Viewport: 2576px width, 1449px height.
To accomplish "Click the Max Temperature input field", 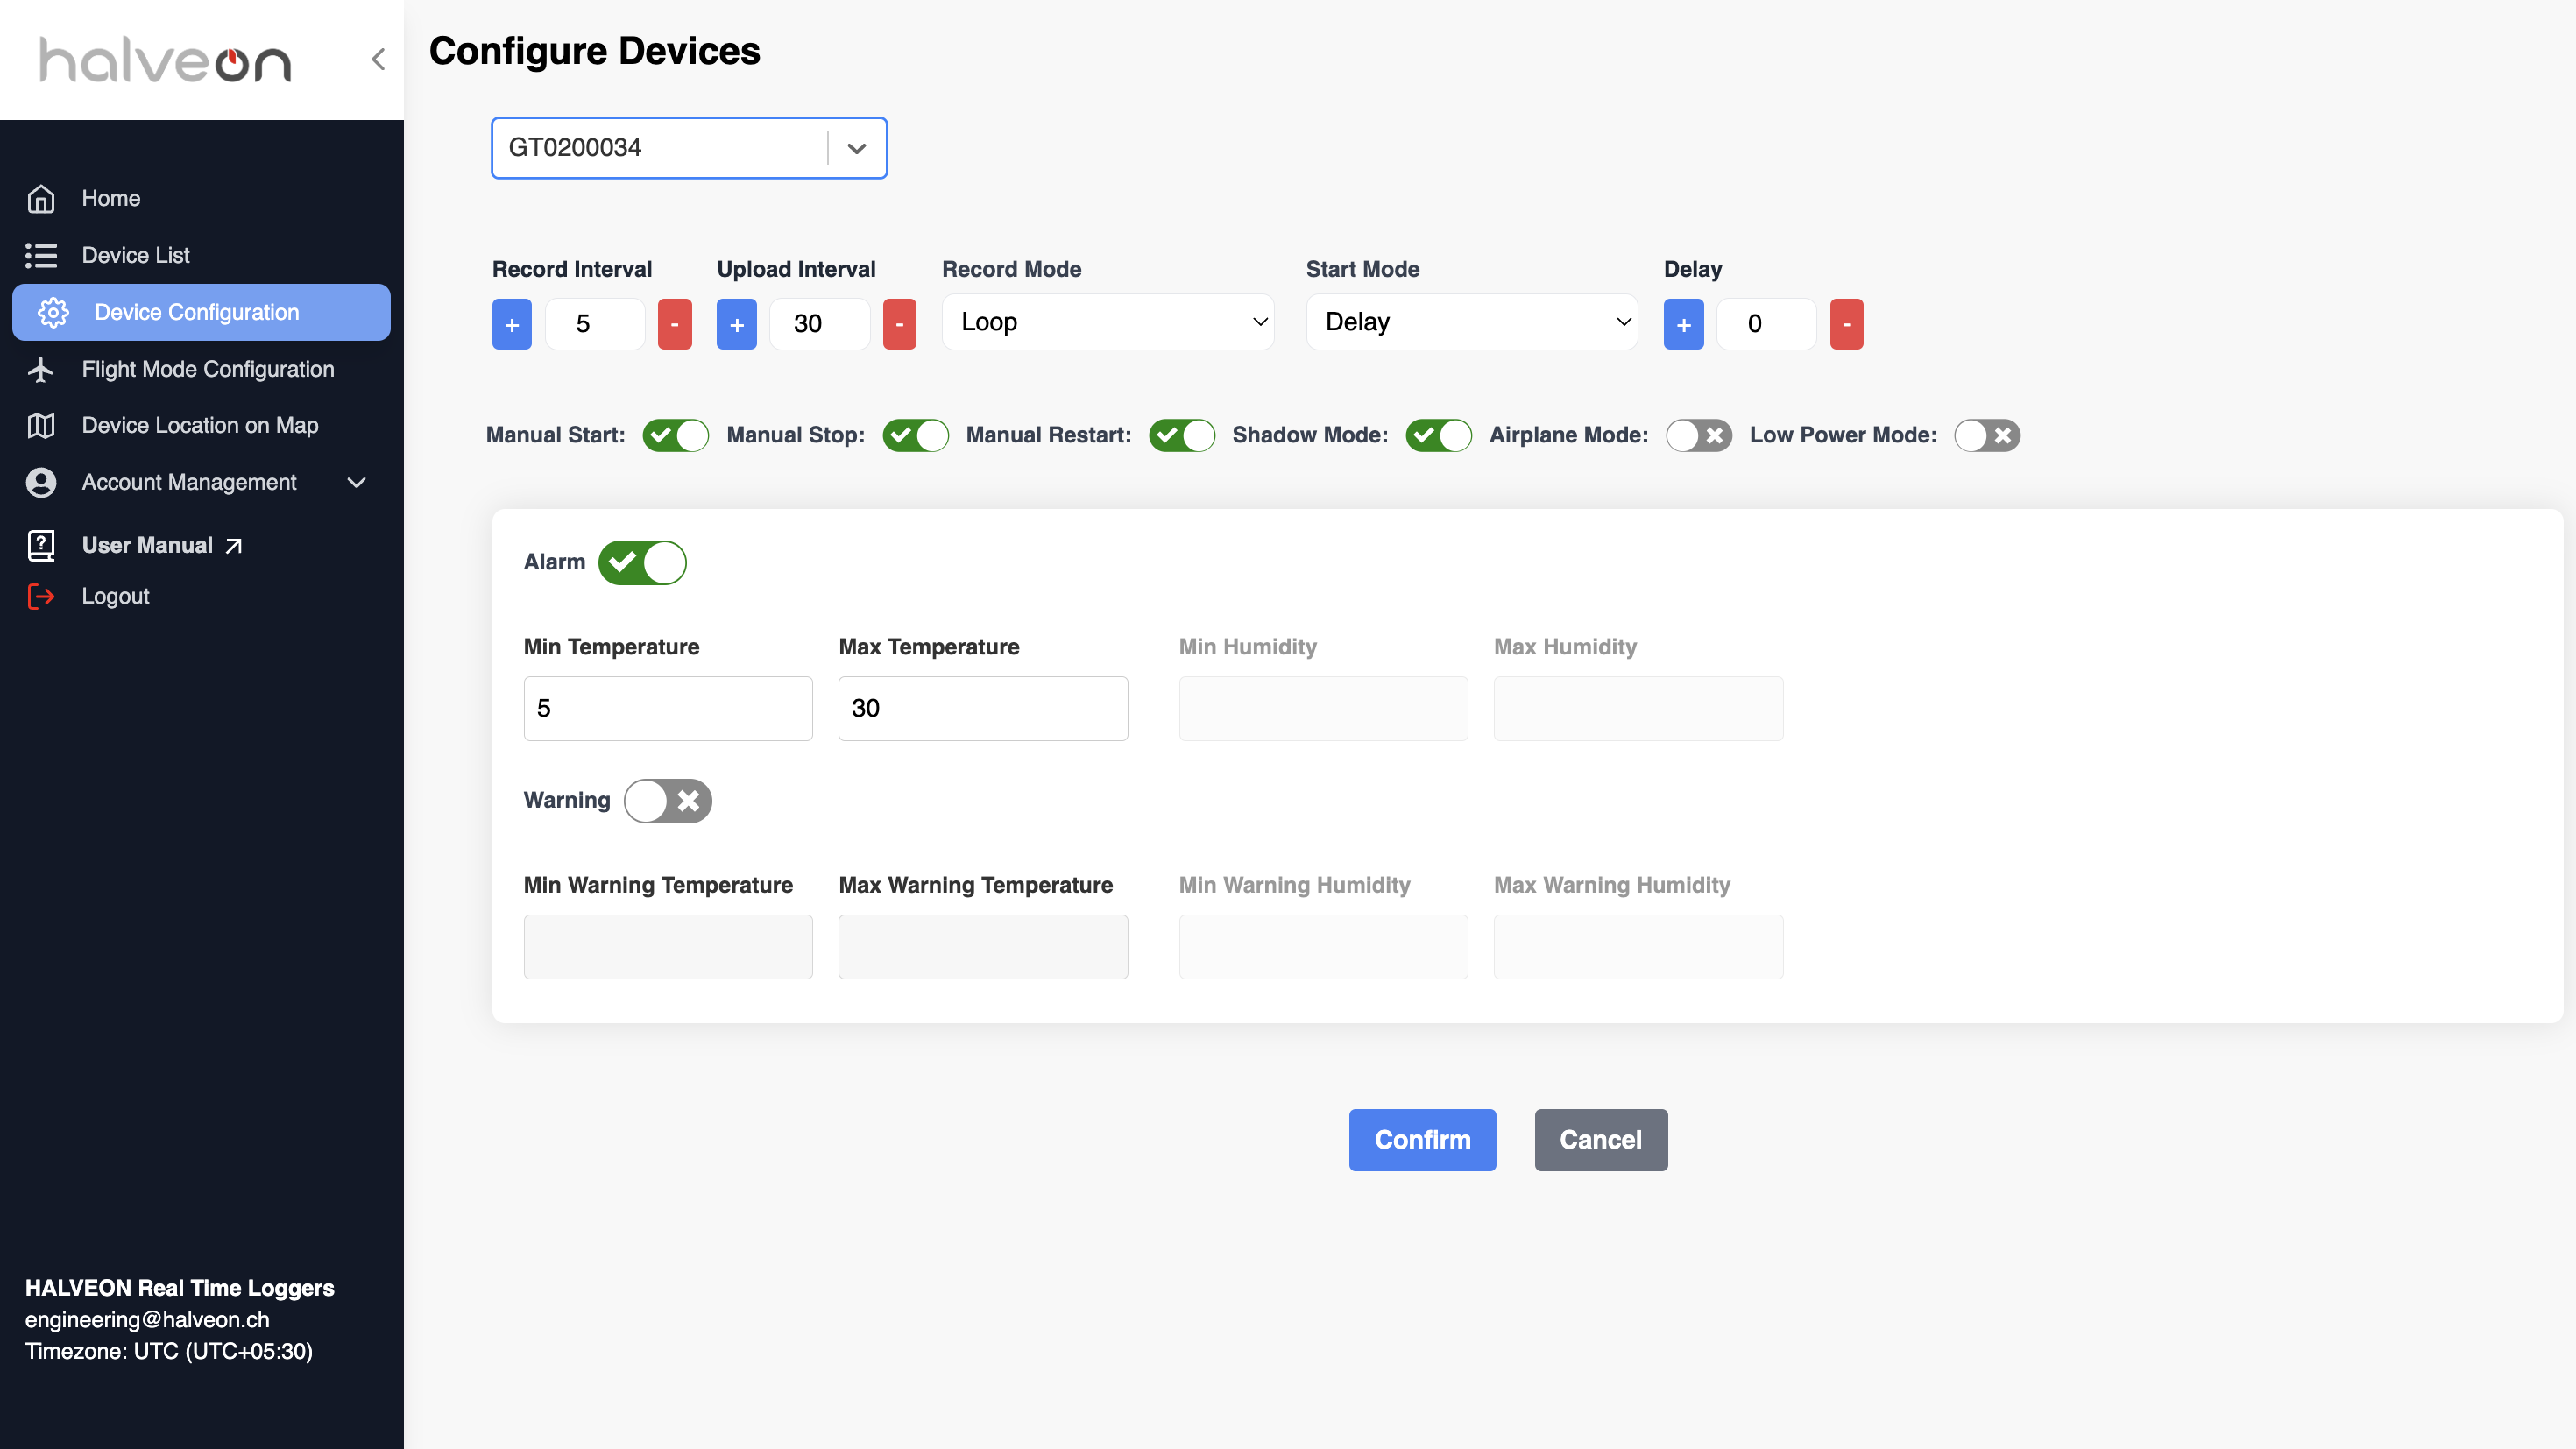I will click(983, 709).
